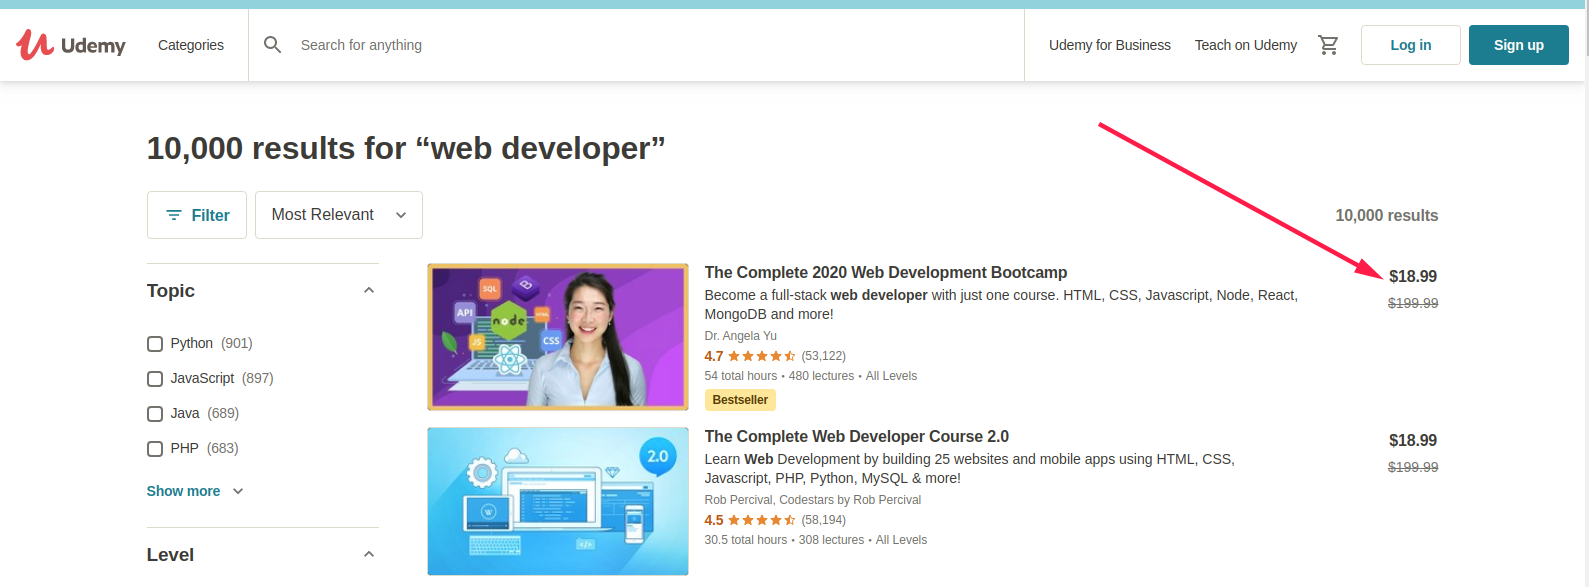Open the Filter button
The image size is (1589, 587).
point(197,215)
